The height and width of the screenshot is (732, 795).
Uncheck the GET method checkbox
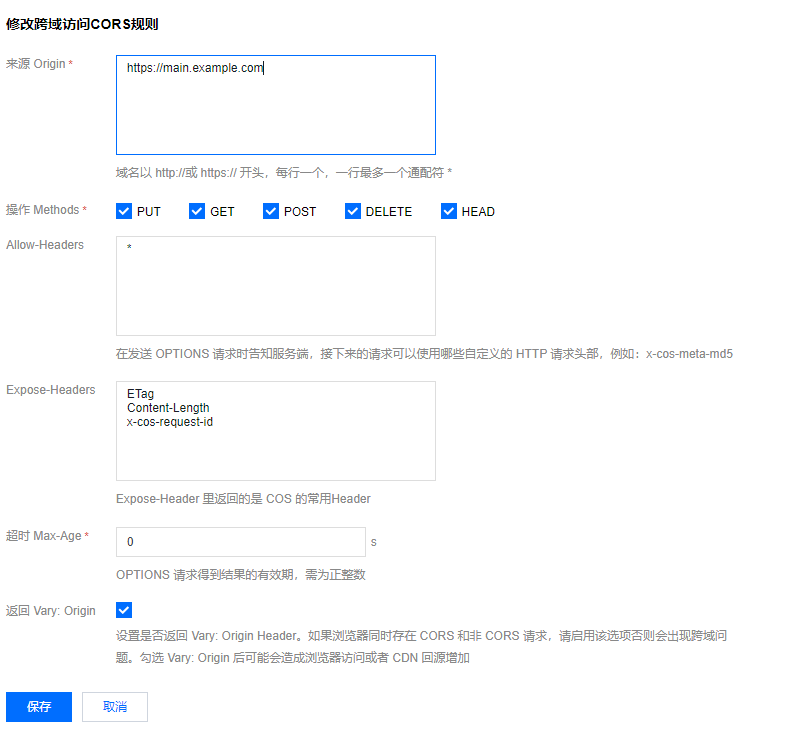click(197, 211)
